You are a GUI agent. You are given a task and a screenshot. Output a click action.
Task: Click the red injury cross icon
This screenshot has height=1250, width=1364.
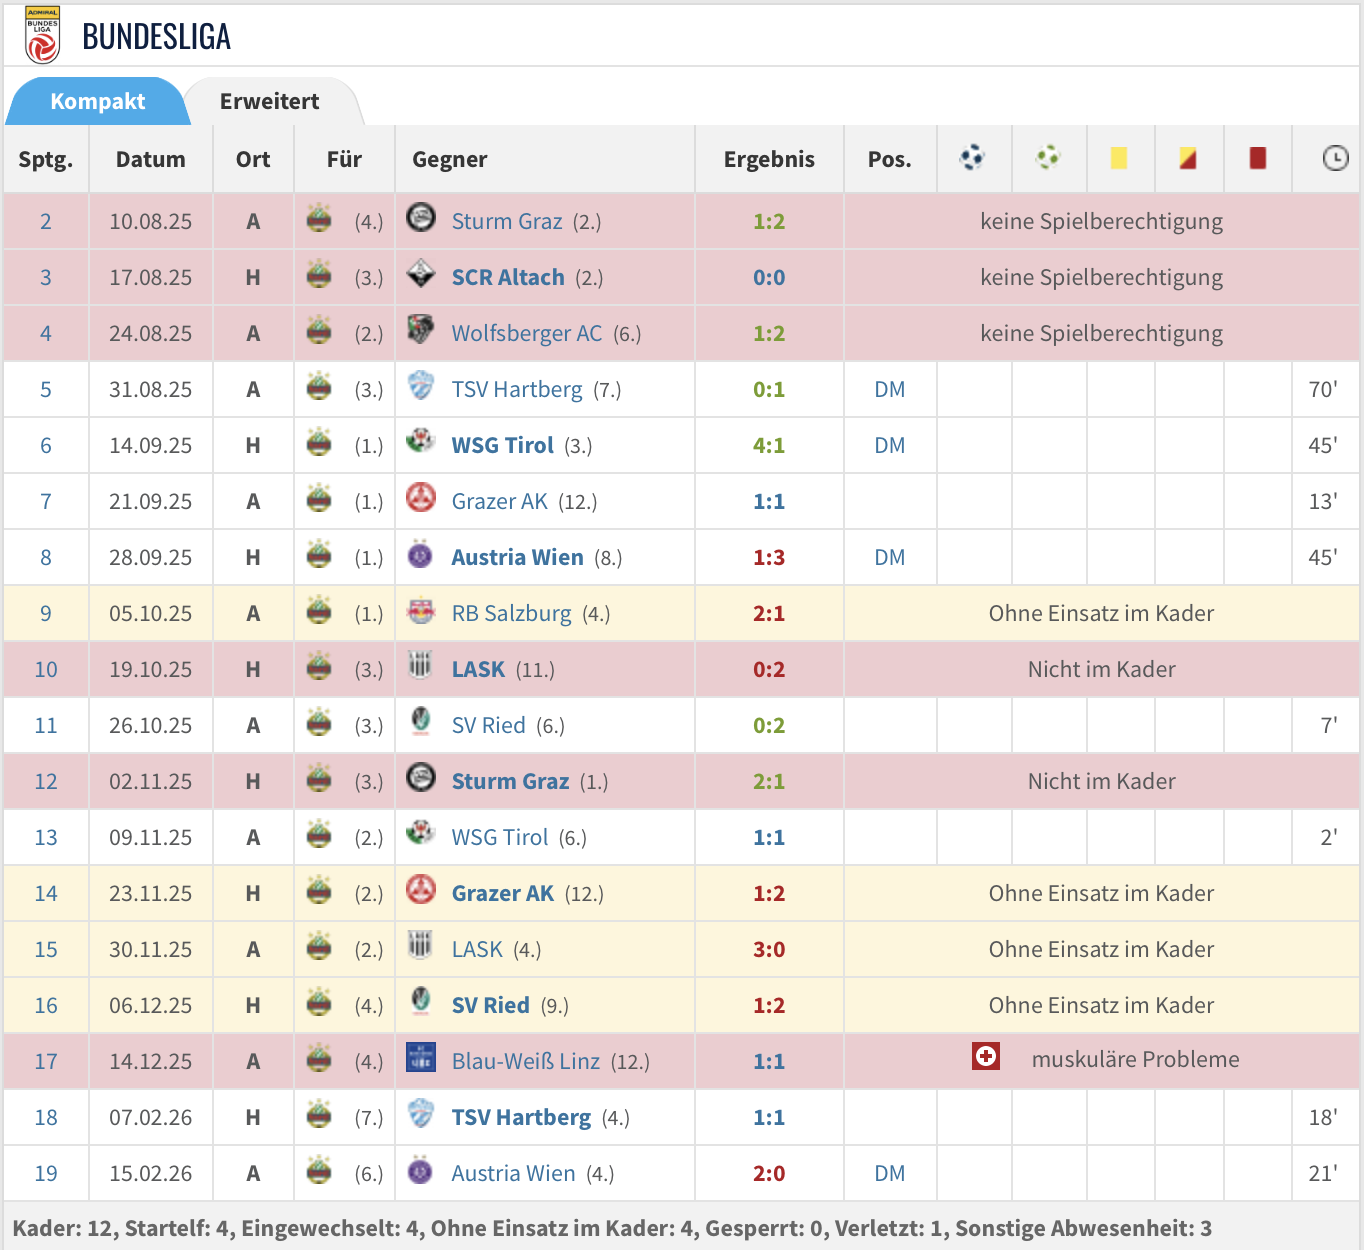tap(986, 1056)
